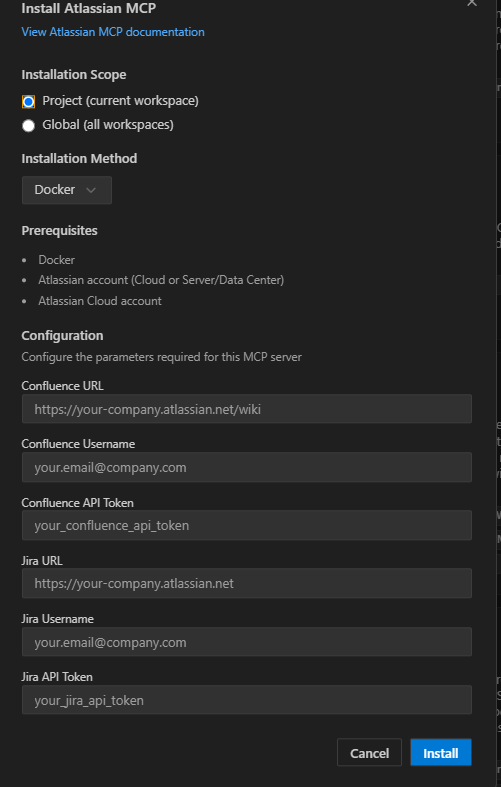Open the Docker installation method dropdown
The width and height of the screenshot is (501, 787).
(67, 190)
